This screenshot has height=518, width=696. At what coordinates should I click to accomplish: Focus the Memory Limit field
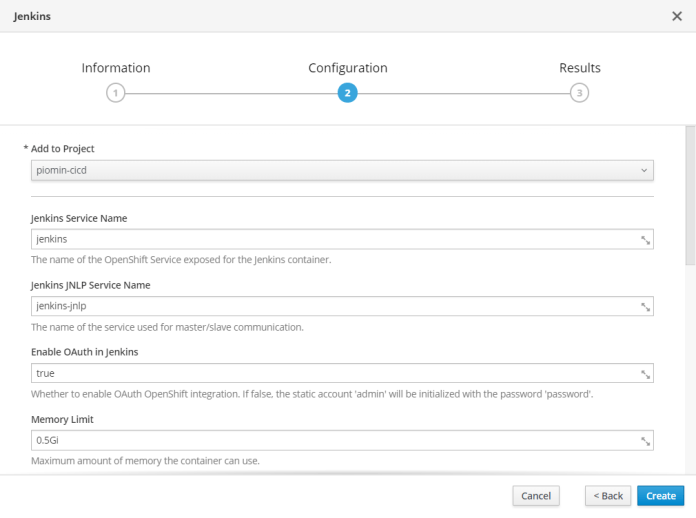click(342, 440)
